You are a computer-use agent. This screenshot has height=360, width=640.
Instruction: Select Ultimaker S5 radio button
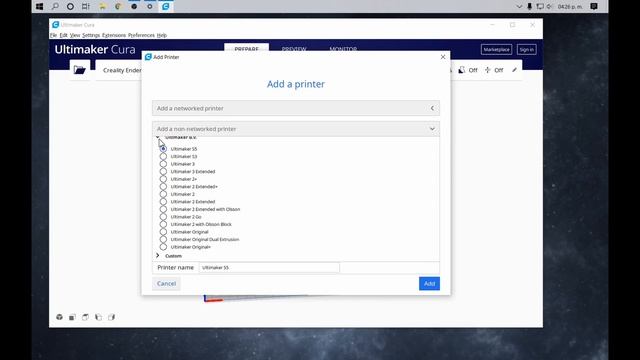pos(163,149)
